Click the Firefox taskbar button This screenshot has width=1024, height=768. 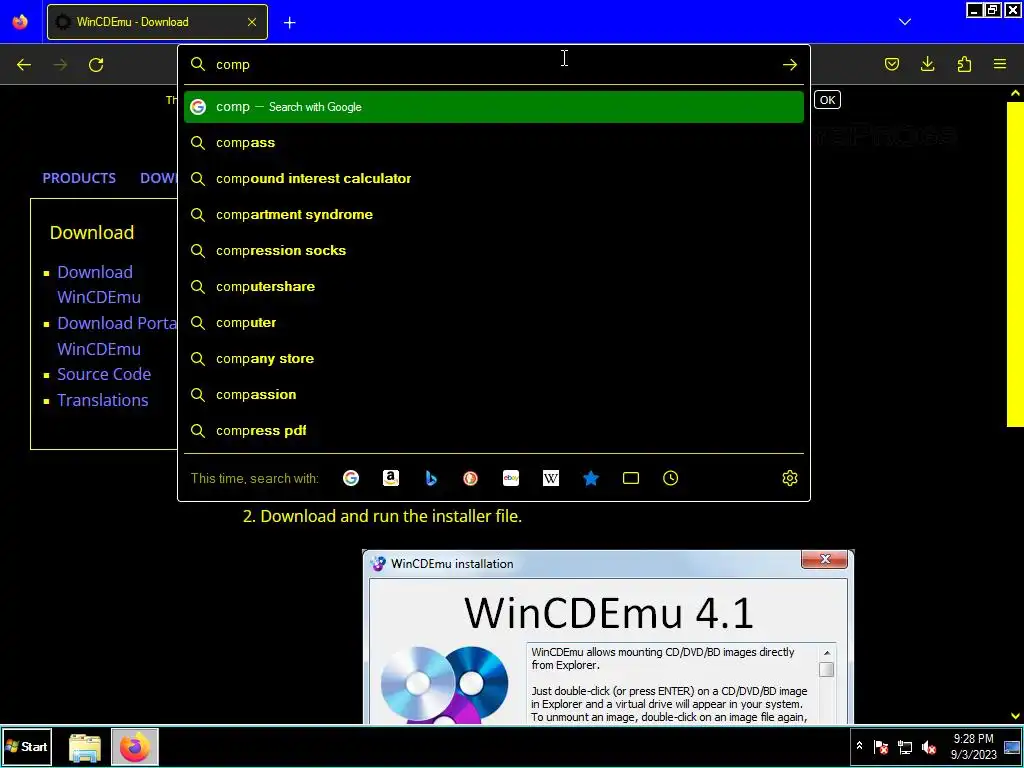click(135, 747)
